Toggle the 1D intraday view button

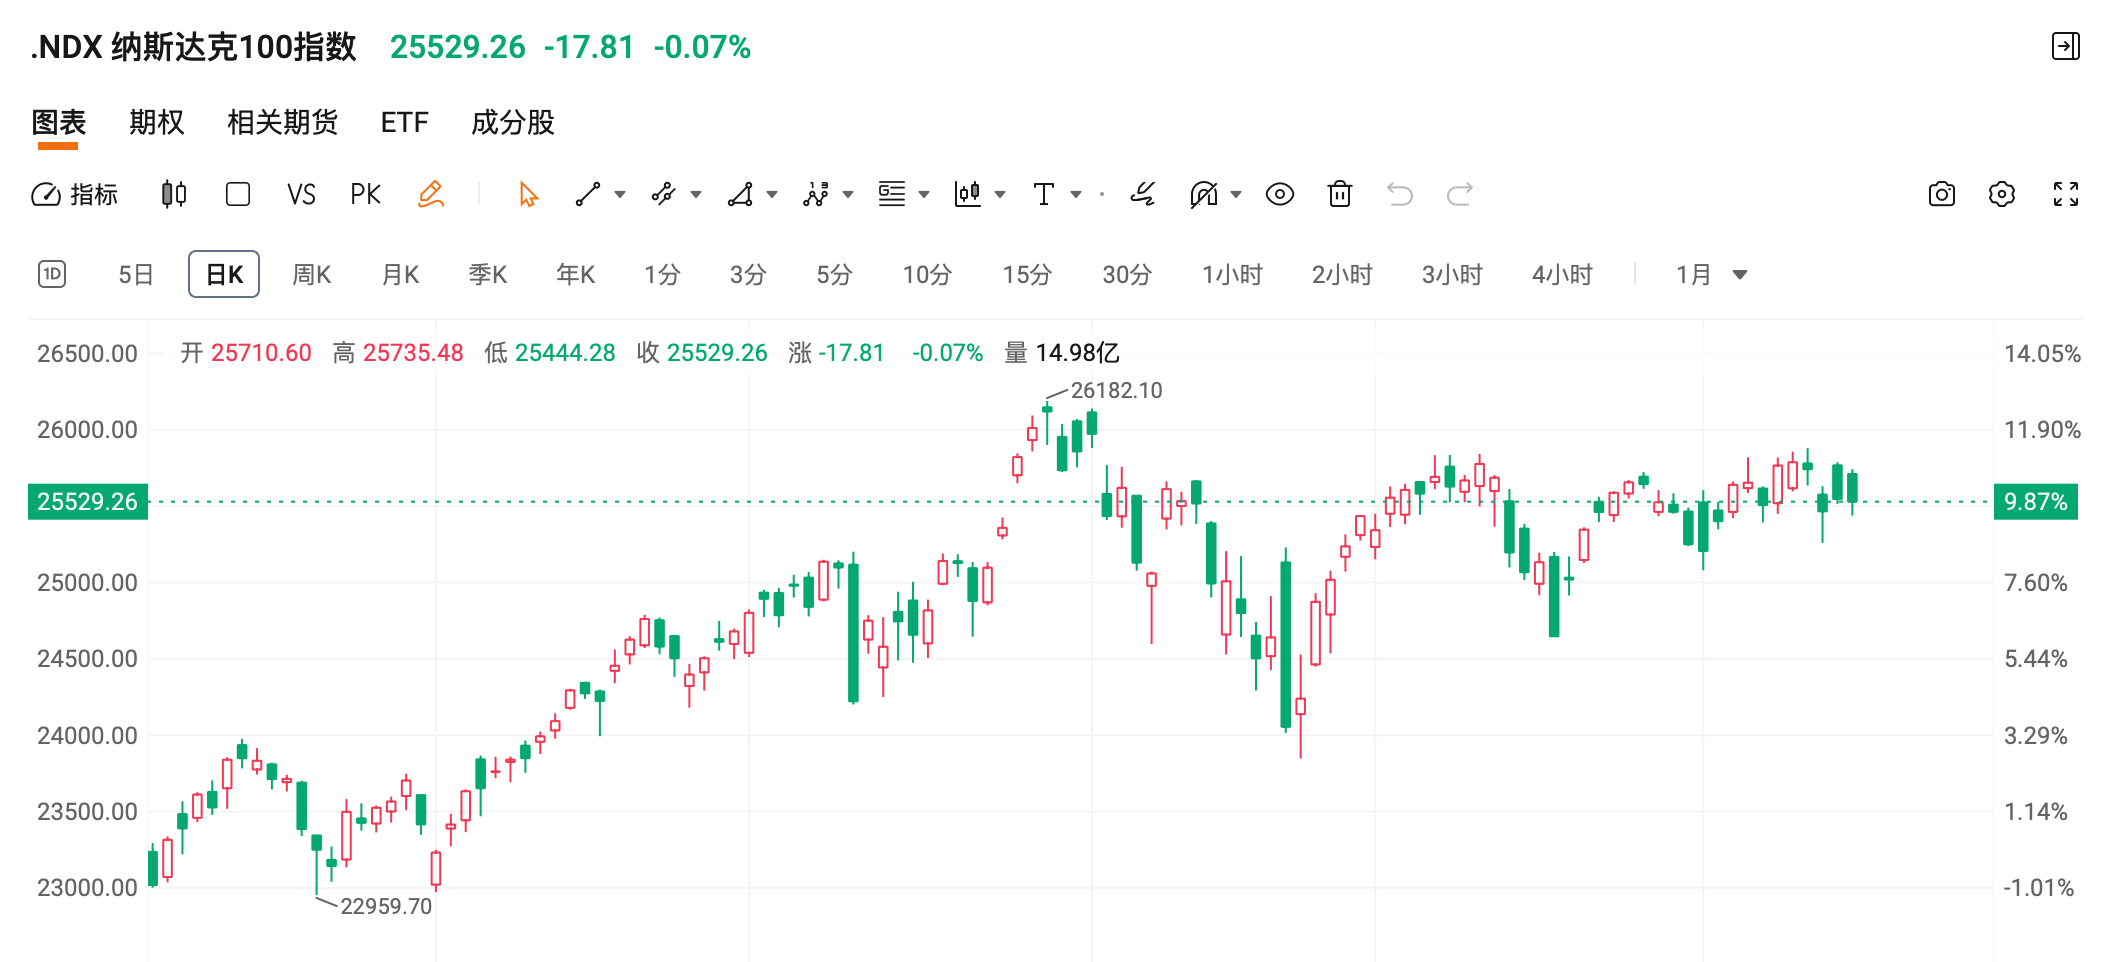click(x=52, y=274)
